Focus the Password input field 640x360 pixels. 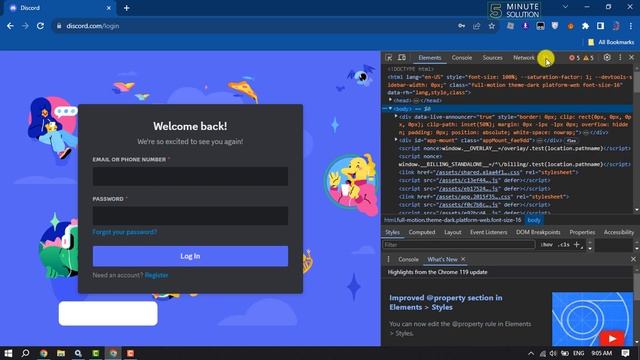pyautogui.click(x=190, y=216)
